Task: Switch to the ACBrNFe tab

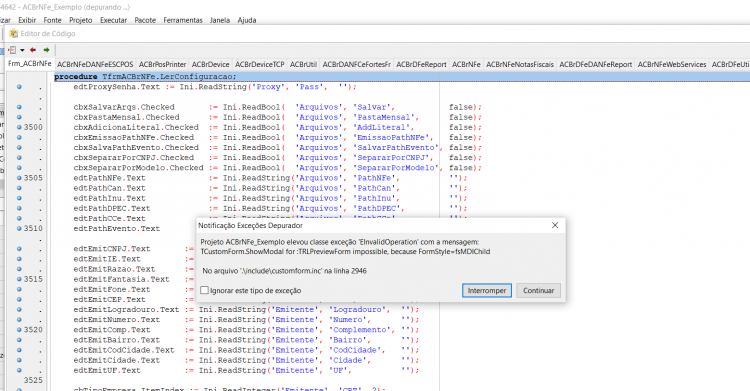Action: pyautogui.click(x=466, y=64)
